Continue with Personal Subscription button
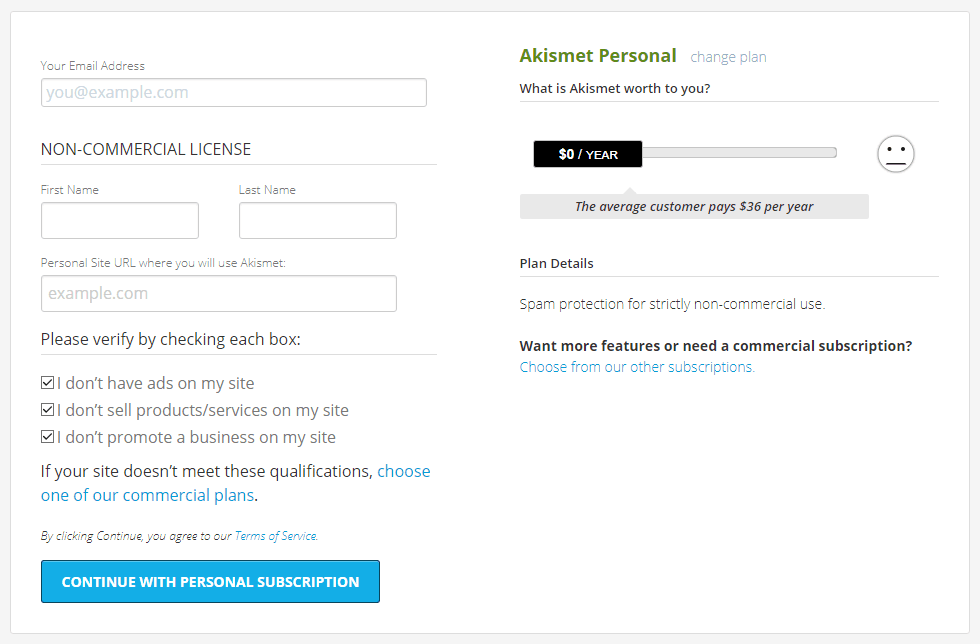Viewport: 980px width, 644px height. (211, 581)
